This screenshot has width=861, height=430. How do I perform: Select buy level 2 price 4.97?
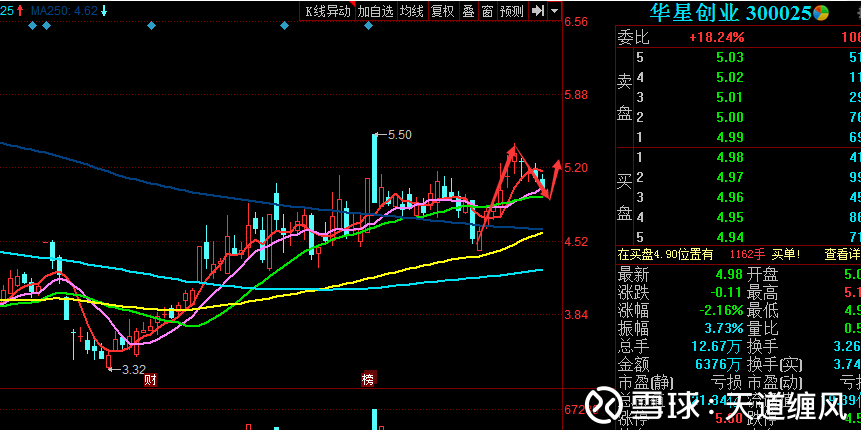(730, 177)
